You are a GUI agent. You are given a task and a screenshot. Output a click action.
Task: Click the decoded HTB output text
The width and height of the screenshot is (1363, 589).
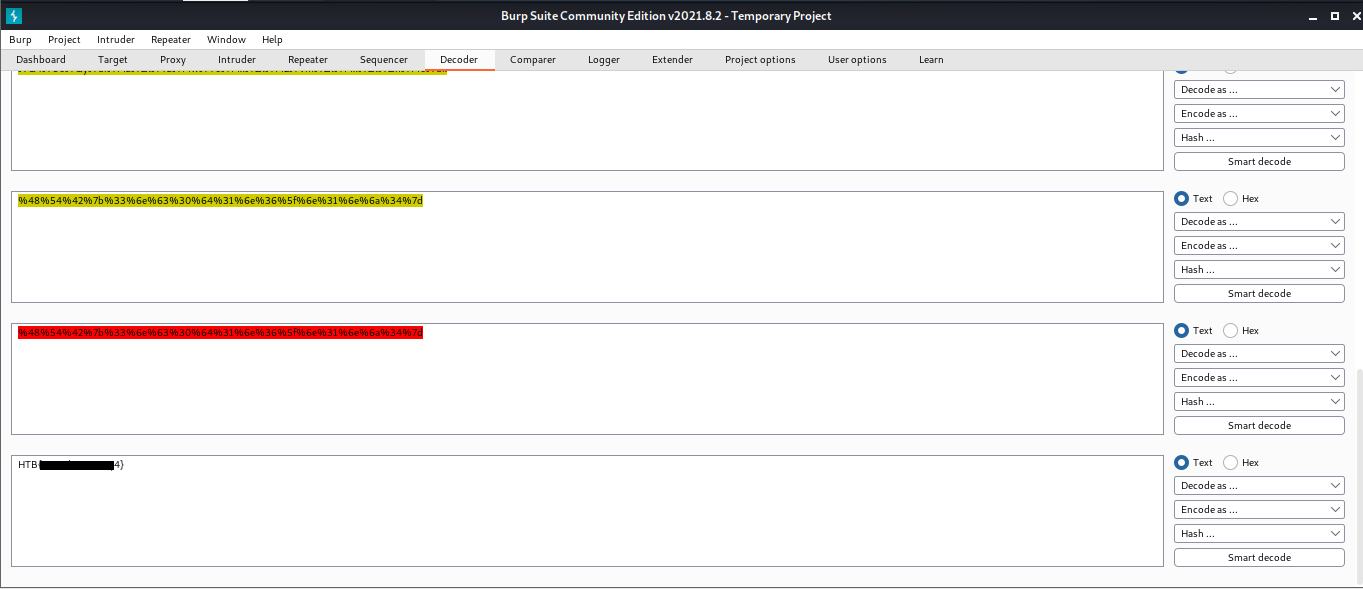coord(71,465)
